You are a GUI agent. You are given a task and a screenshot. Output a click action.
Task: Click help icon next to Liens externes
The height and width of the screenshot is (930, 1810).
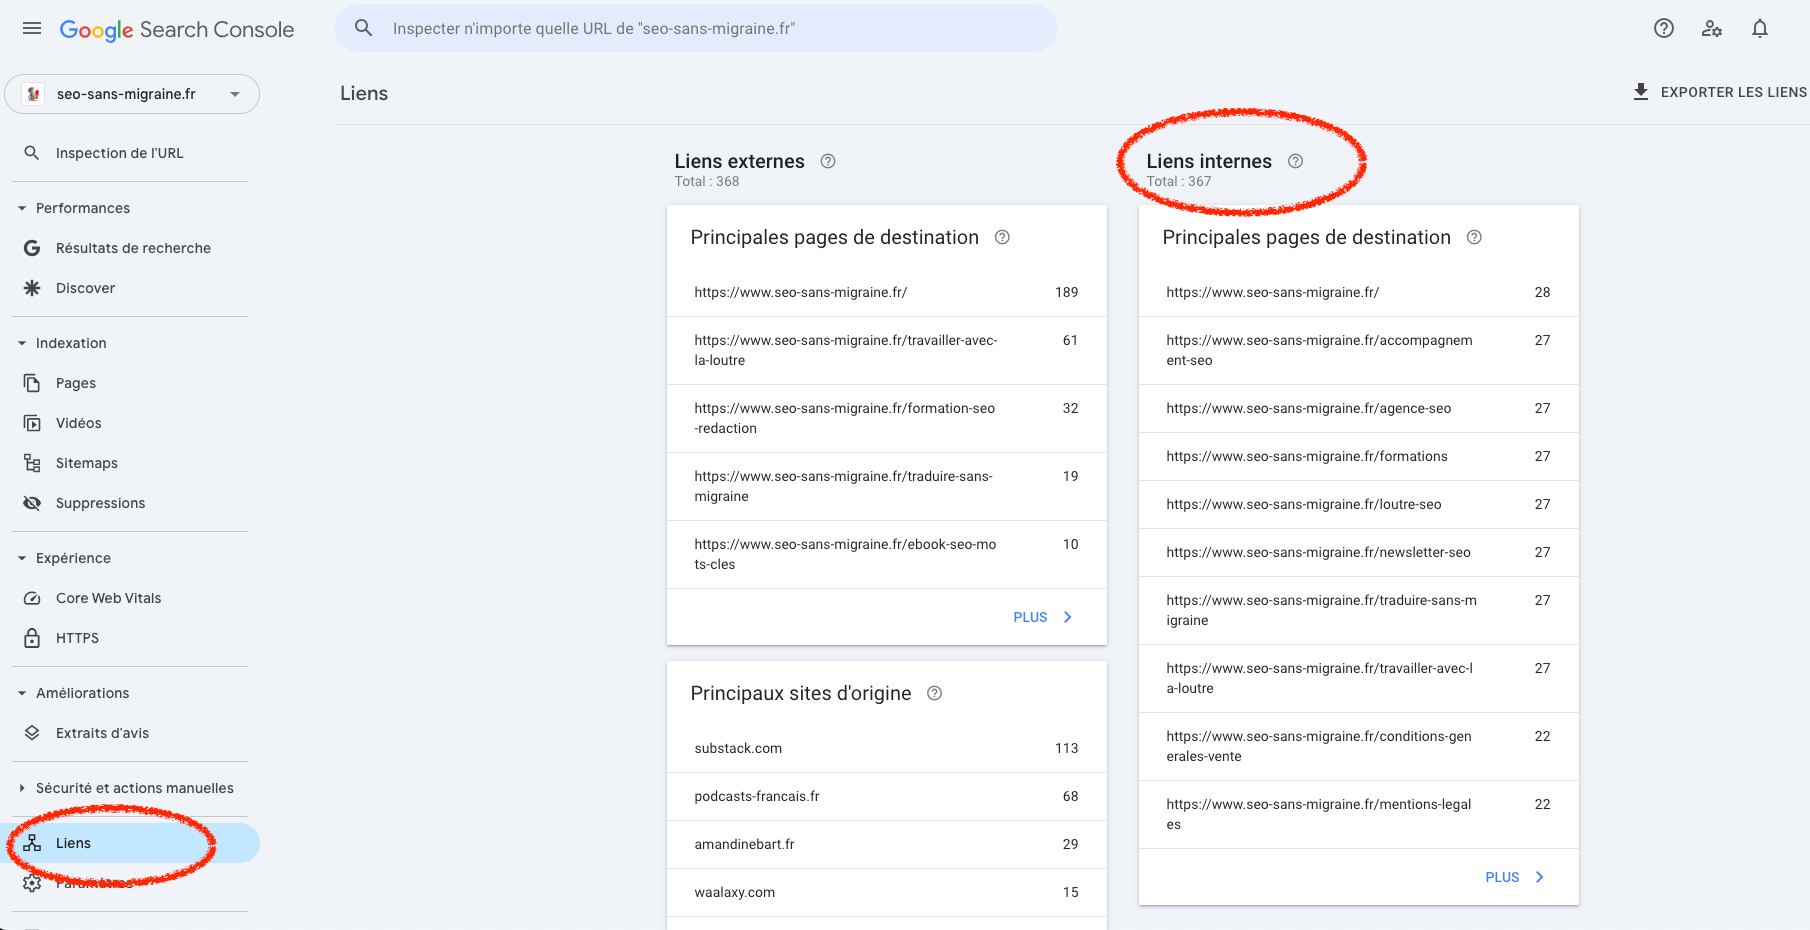tap(828, 161)
